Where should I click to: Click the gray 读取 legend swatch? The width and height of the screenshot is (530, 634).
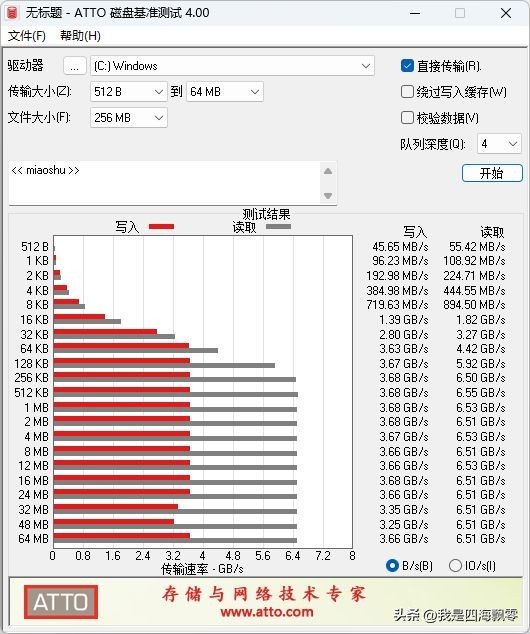(278, 226)
